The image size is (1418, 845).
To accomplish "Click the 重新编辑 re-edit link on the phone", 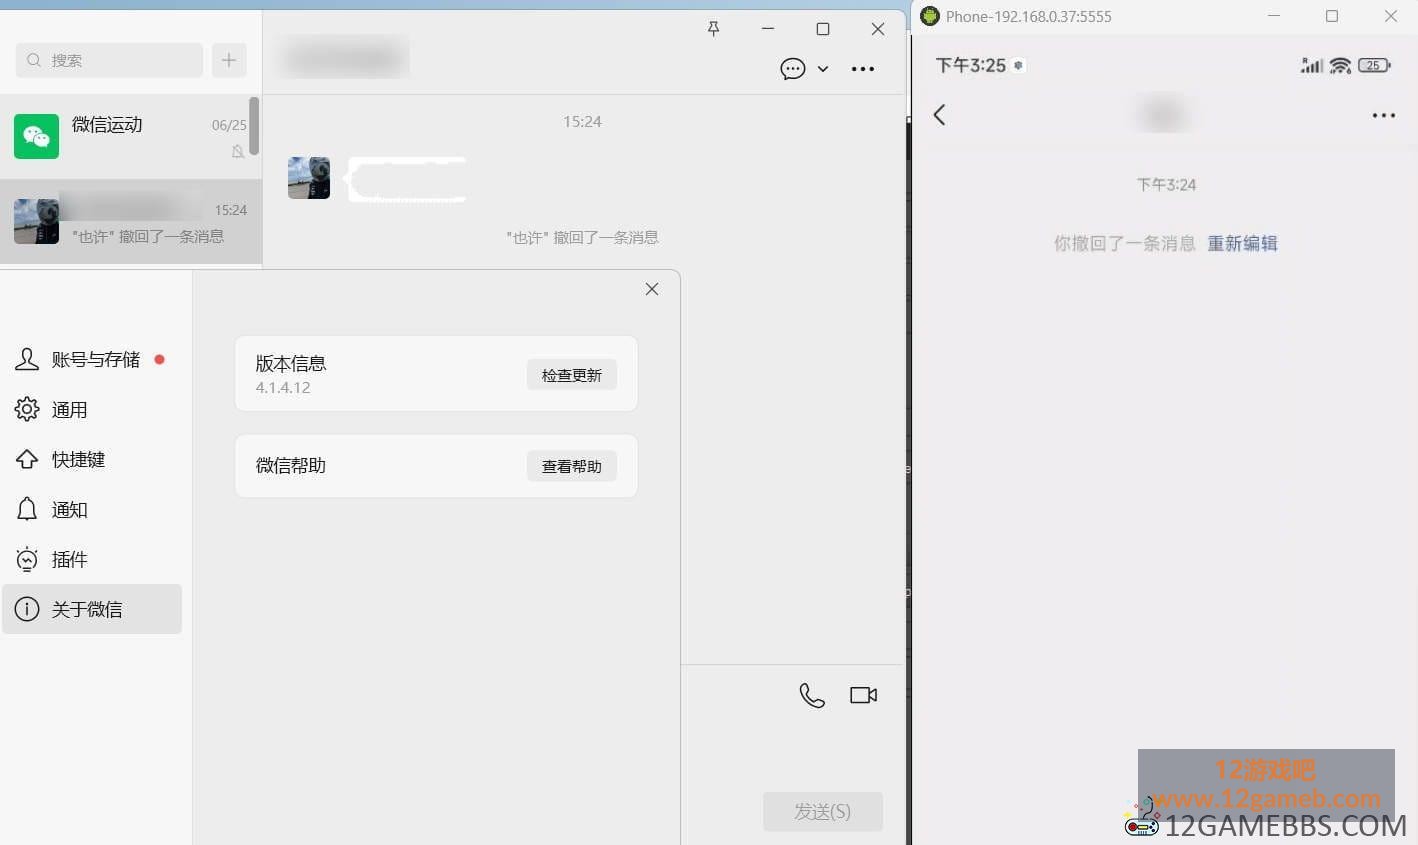I will tap(1242, 243).
